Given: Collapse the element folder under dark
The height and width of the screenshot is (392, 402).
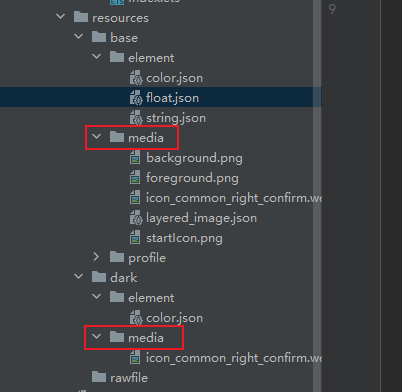Looking at the screenshot, I should pos(97,296).
